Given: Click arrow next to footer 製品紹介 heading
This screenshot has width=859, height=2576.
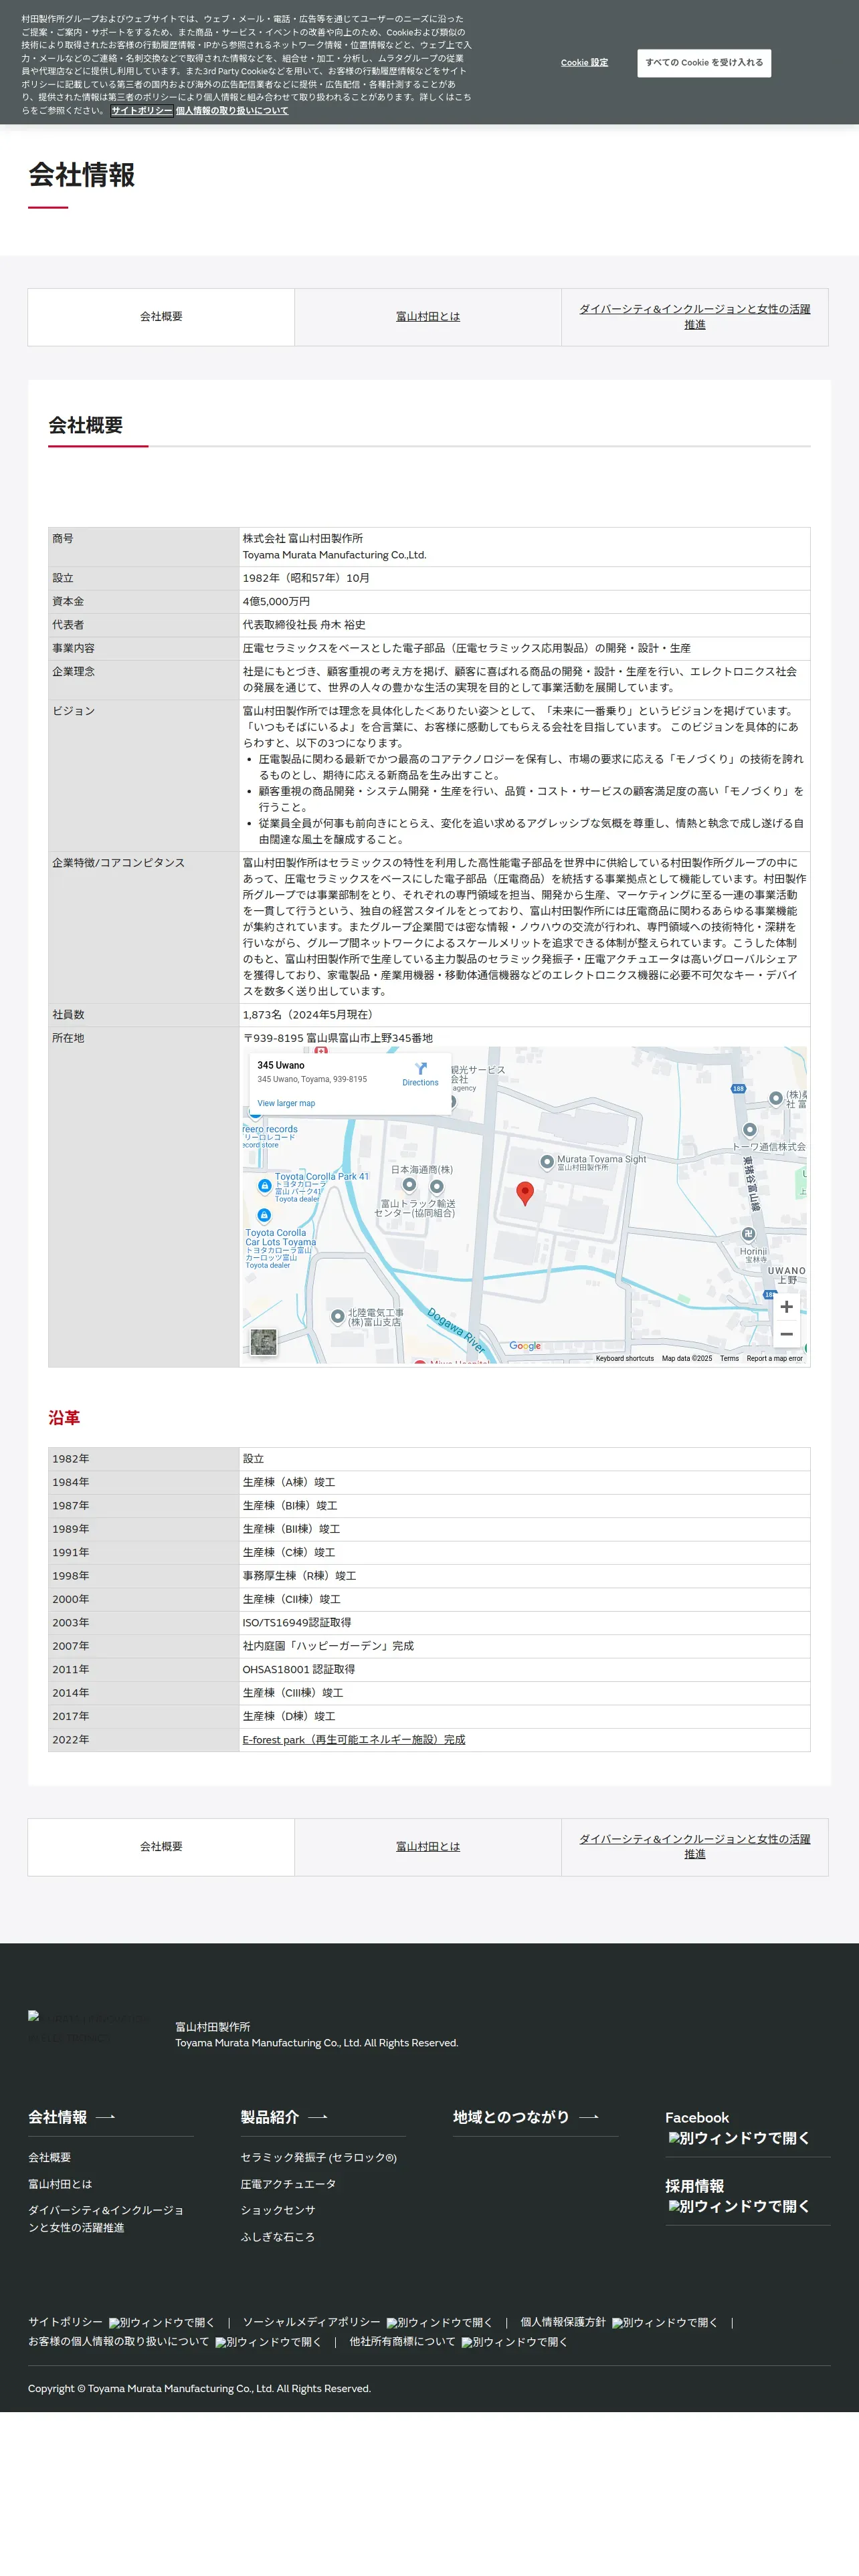Looking at the screenshot, I should pos(318,2117).
